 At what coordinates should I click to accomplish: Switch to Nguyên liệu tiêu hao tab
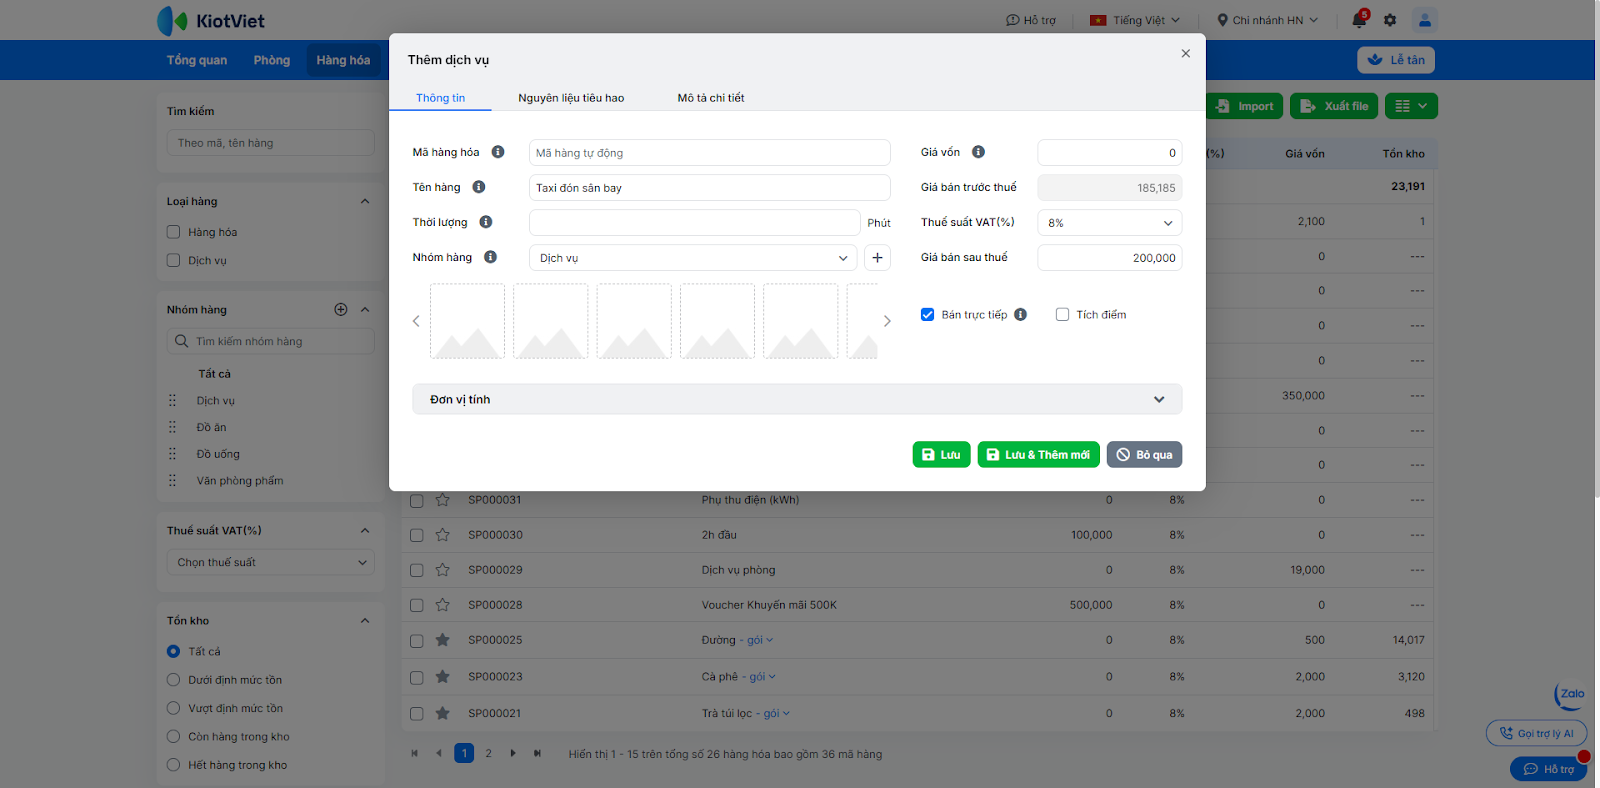click(571, 98)
